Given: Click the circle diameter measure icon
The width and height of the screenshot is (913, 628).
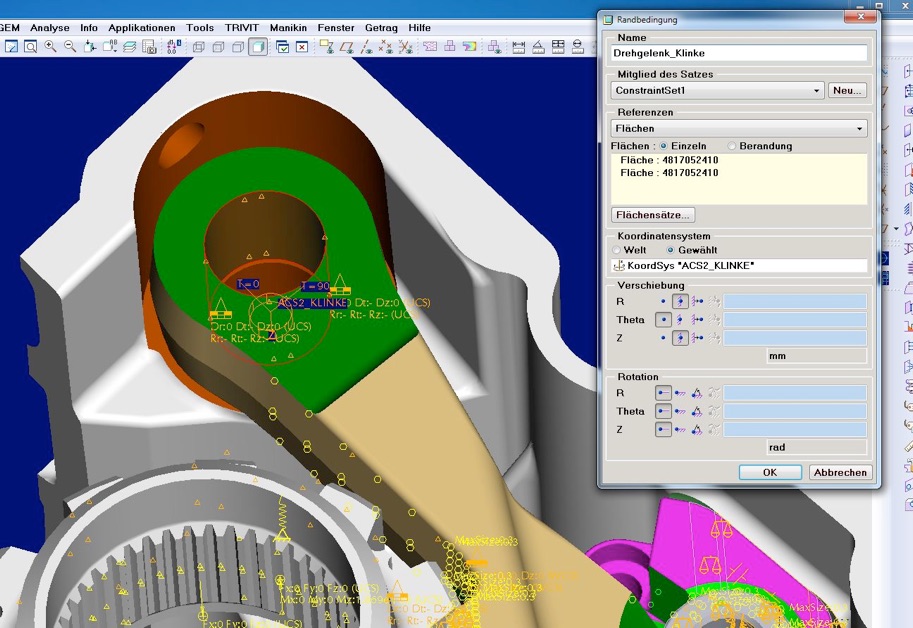Looking at the screenshot, I should coord(578,47).
